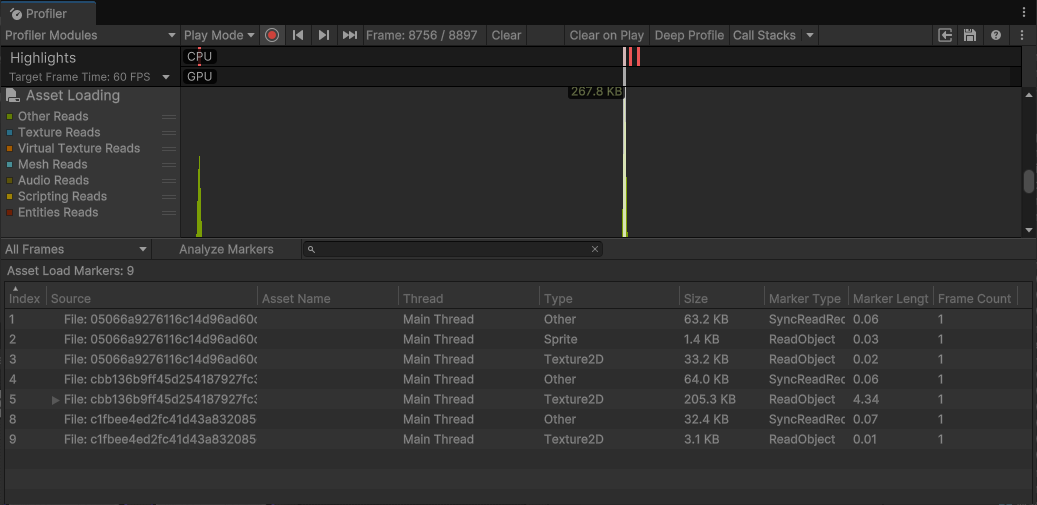The image size is (1037, 505).
Task: Click the Texture Reads color swatch
Action: coord(10,133)
